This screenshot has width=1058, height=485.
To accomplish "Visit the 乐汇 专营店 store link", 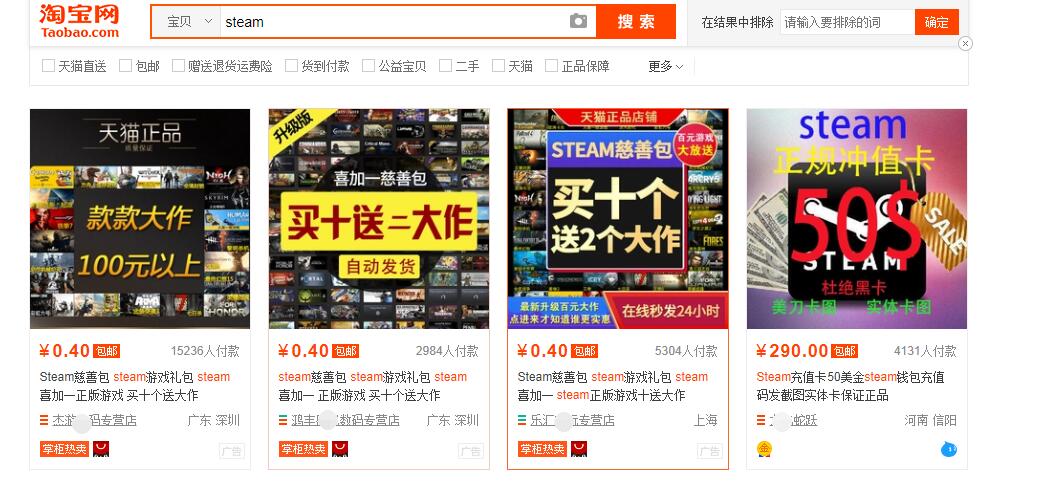I will tap(572, 420).
